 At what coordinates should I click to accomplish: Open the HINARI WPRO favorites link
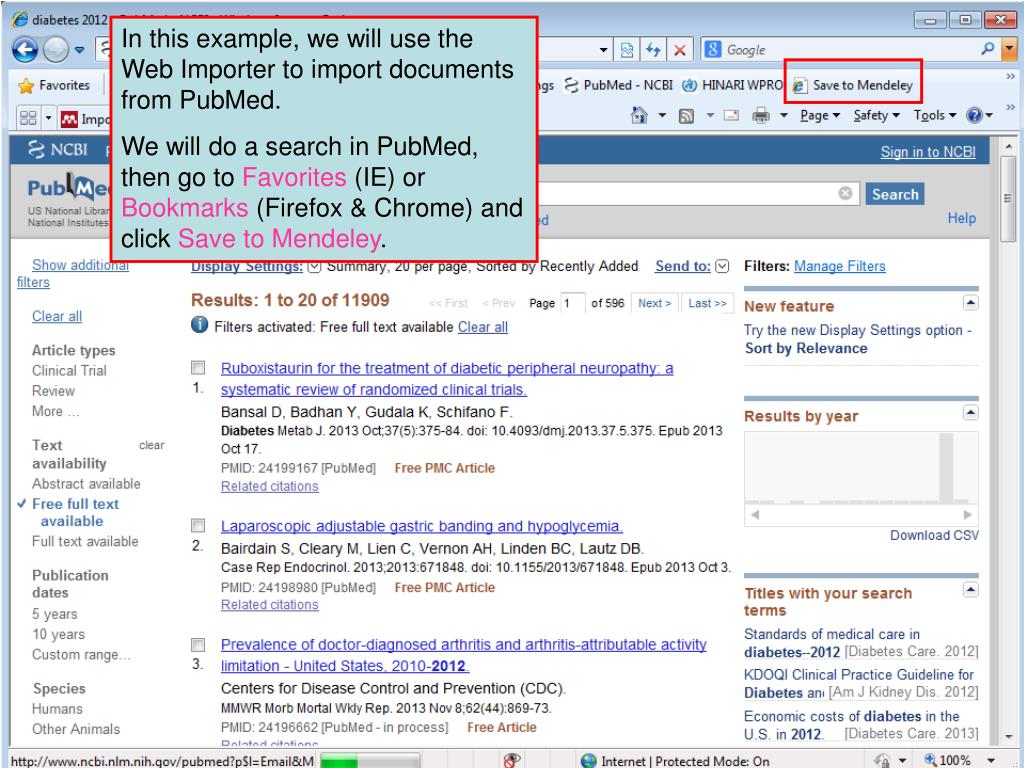point(732,85)
